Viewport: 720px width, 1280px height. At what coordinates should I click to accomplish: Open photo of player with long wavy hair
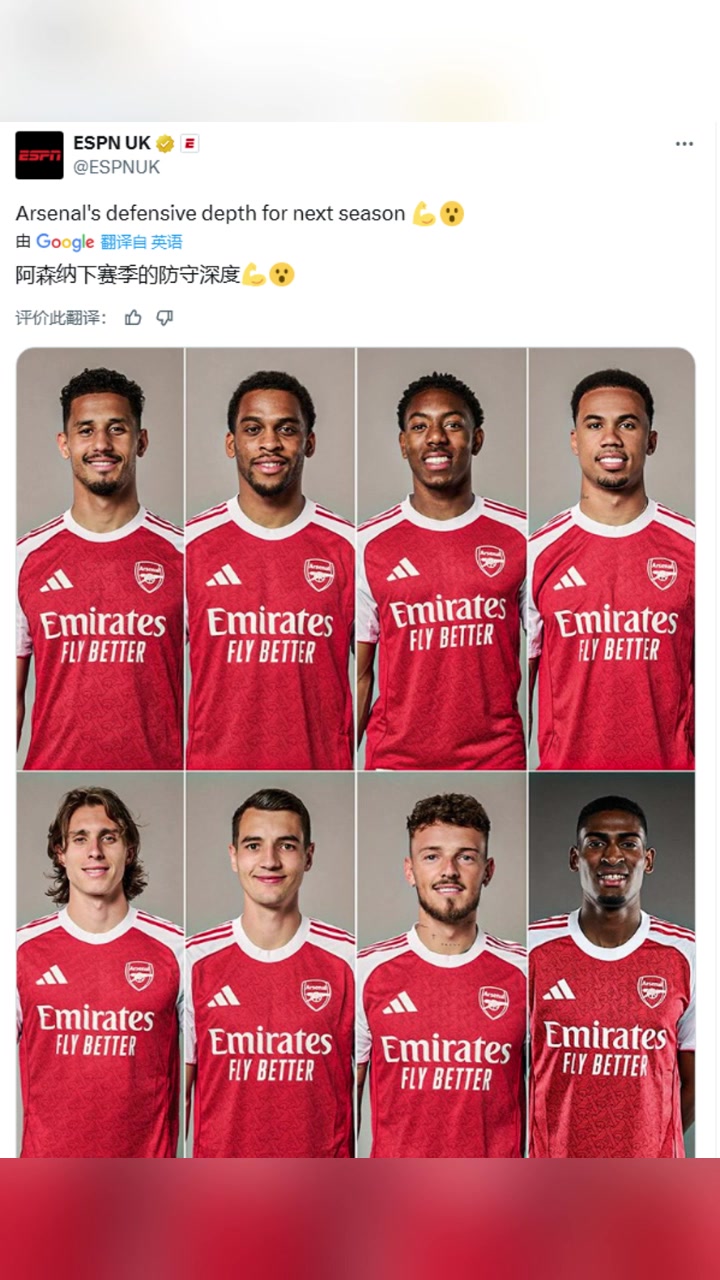click(100, 965)
